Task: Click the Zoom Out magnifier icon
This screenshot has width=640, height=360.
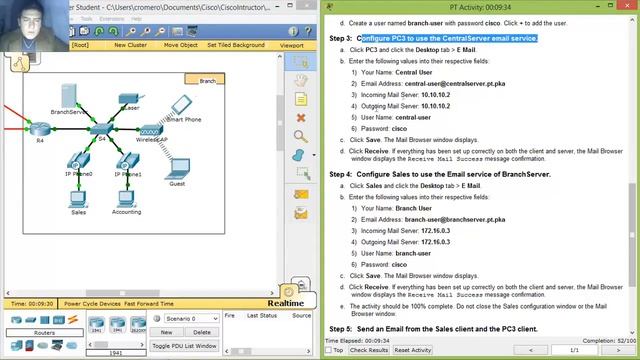Action: (x=160, y=31)
